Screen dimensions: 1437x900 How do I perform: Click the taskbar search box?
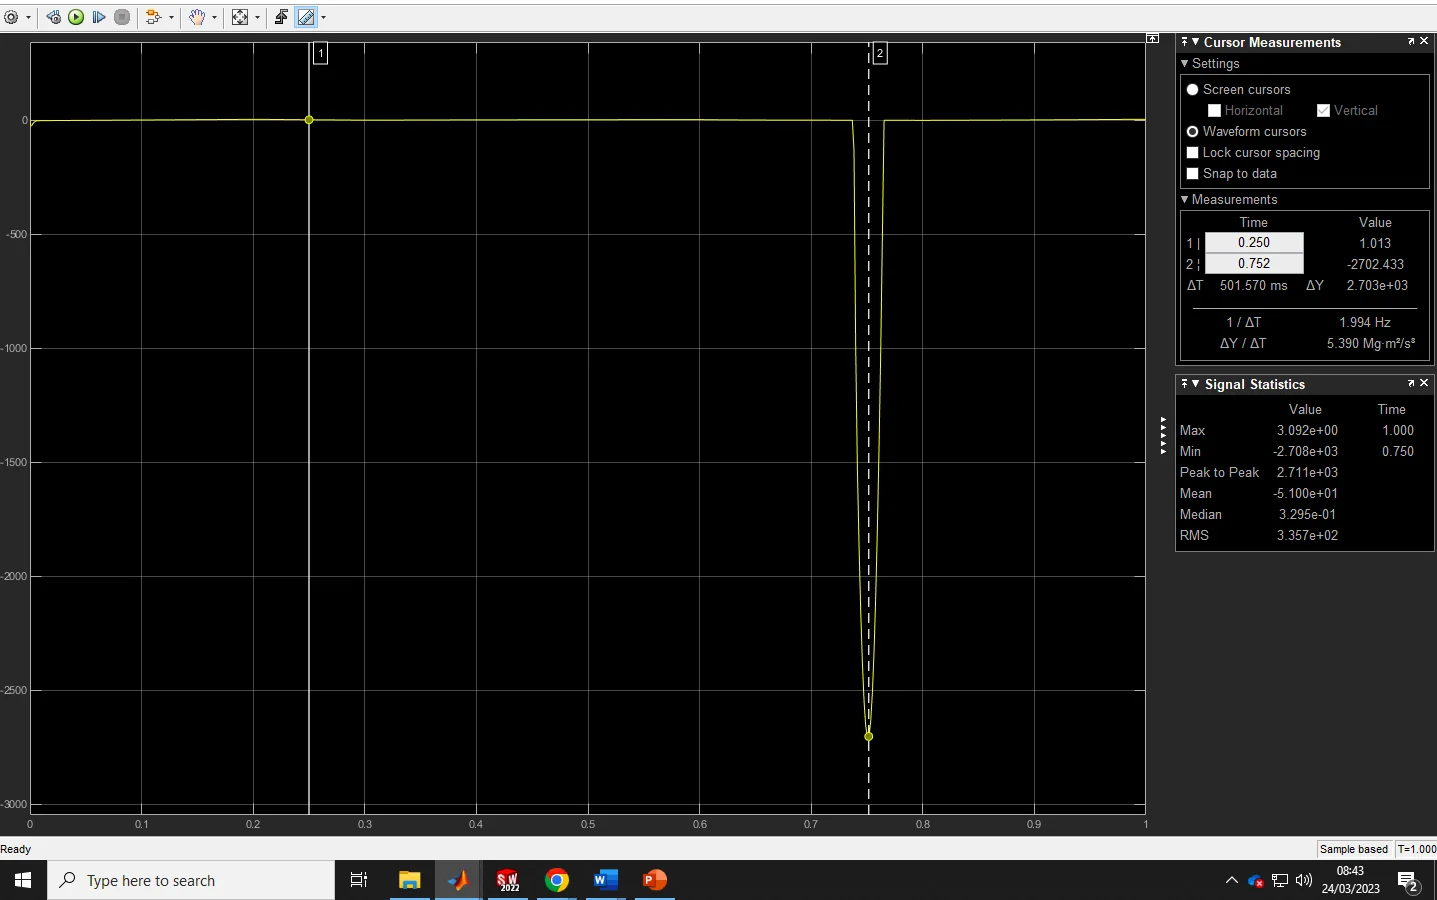coord(191,880)
